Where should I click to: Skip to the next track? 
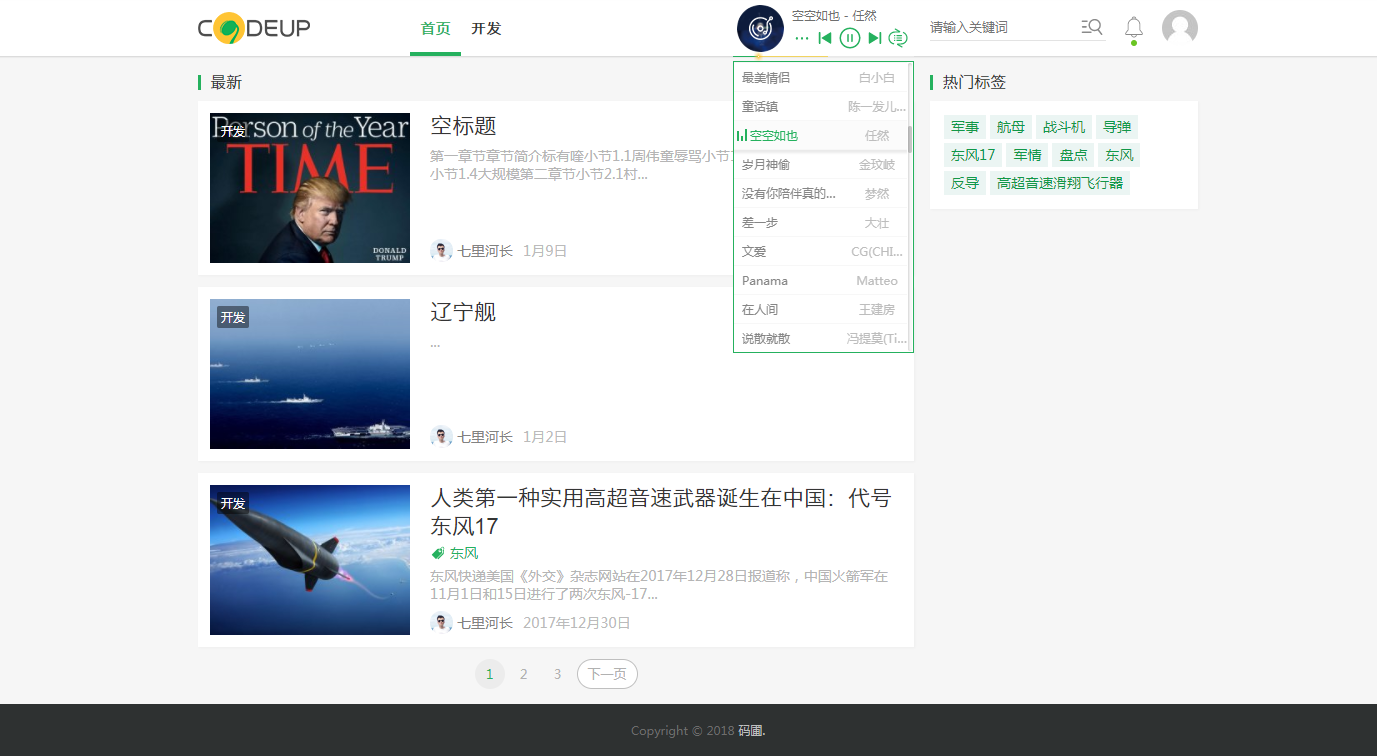pyautogui.click(x=875, y=38)
